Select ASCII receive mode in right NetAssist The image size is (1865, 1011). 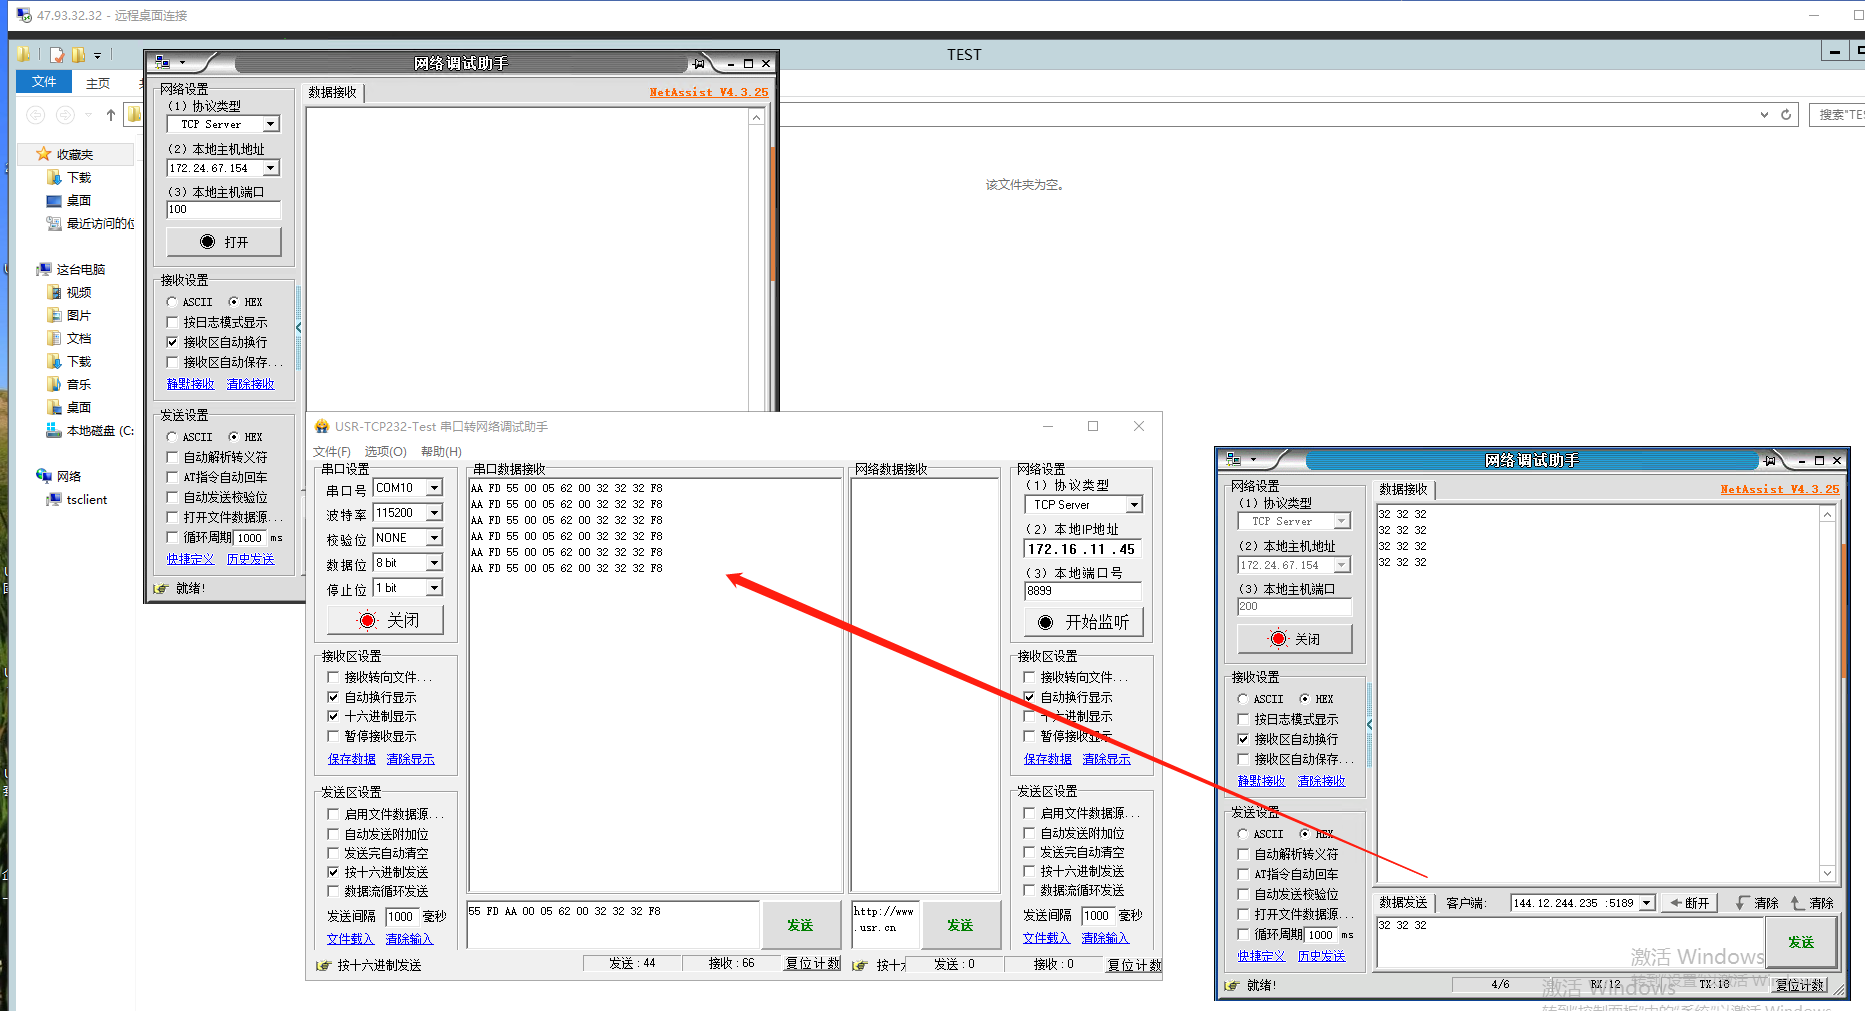(1243, 699)
